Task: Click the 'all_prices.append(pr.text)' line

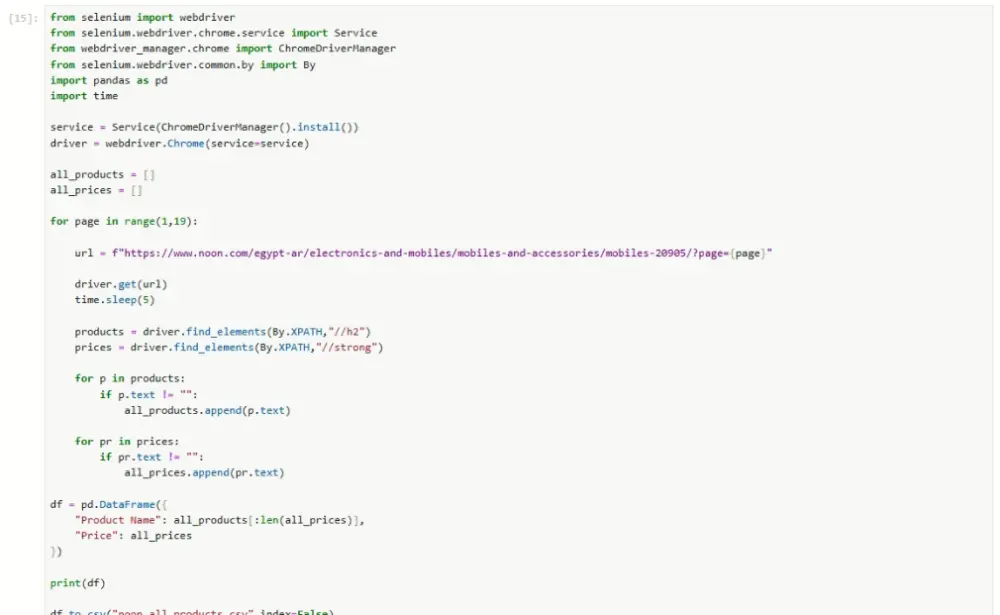Action: coord(204,472)
